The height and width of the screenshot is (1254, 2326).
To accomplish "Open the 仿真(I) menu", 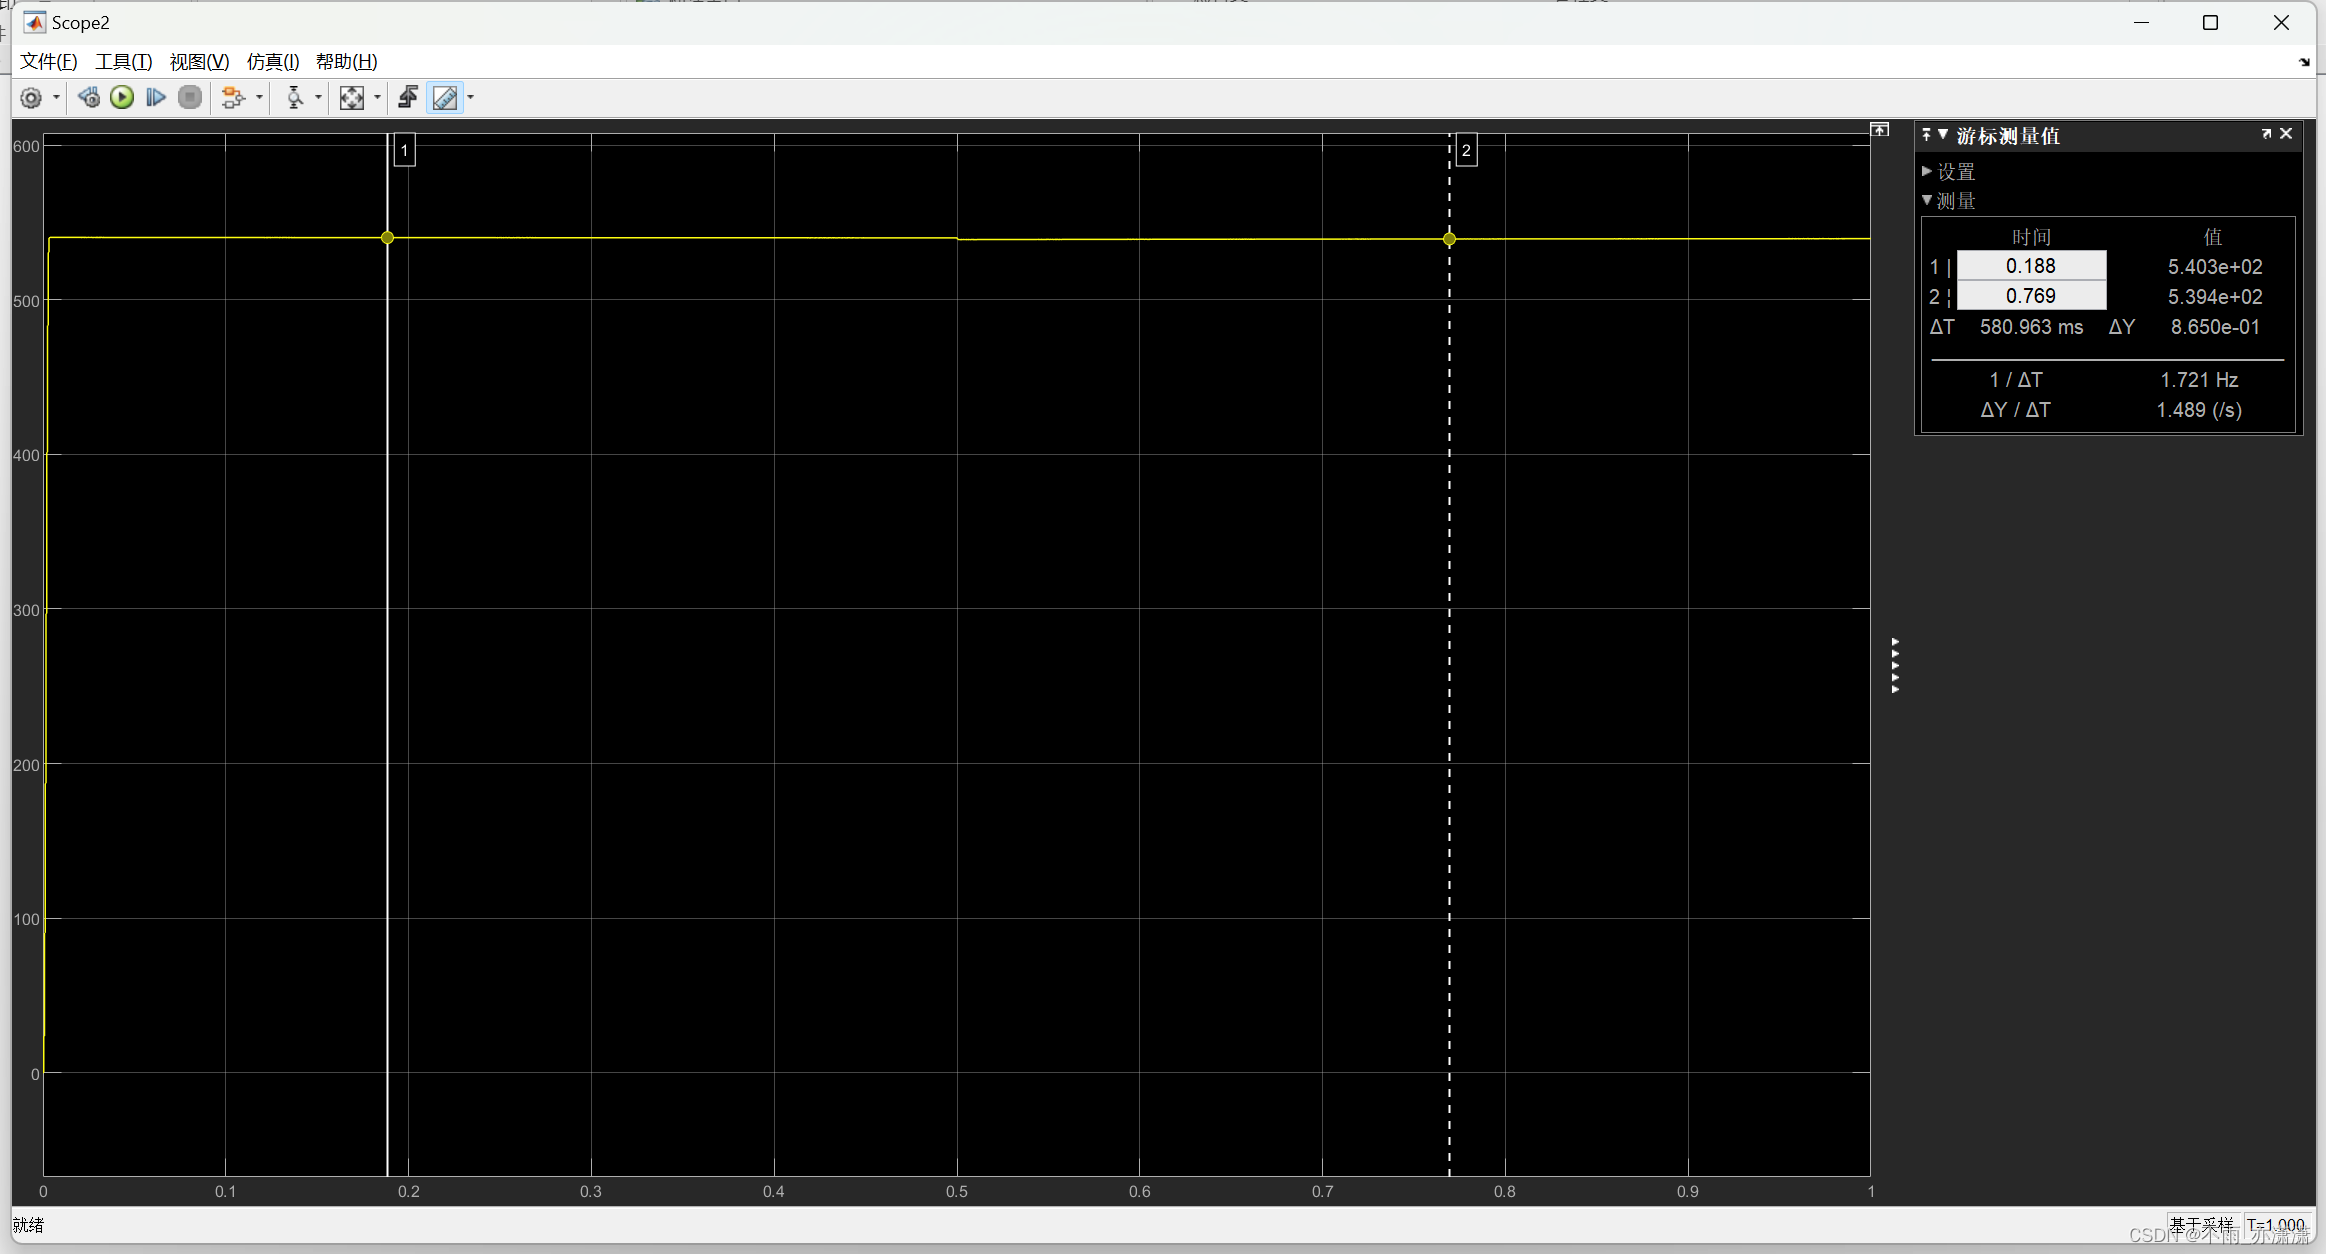I will click(272, 61).
